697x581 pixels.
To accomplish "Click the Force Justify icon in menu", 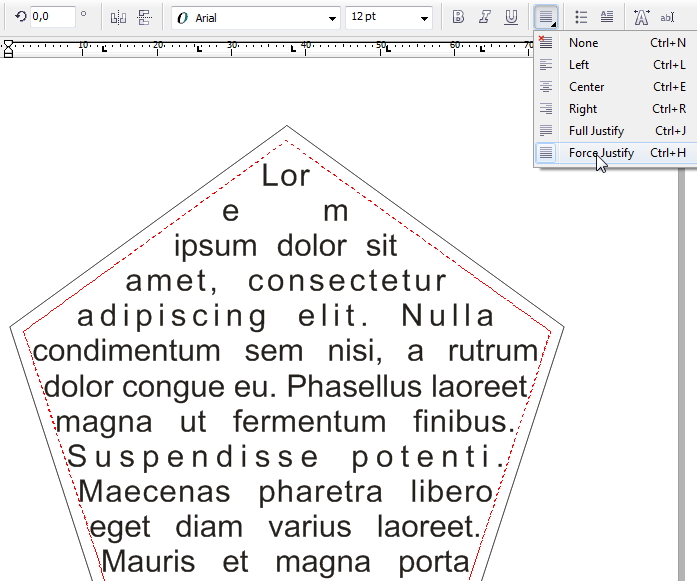I will pos(545,153).
